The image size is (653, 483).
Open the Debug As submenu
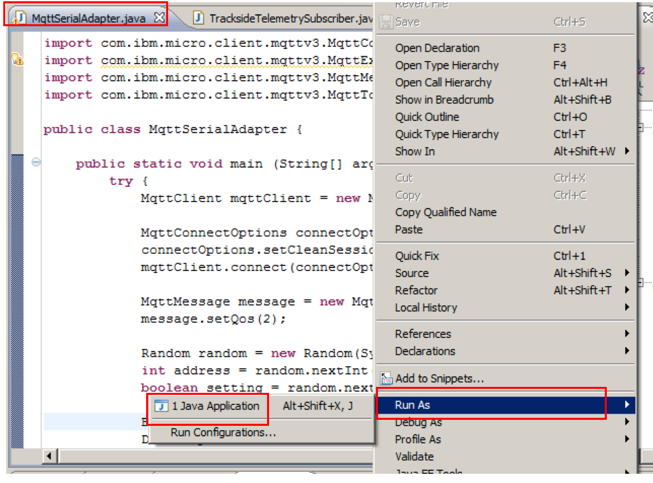(x=505, y=422)
